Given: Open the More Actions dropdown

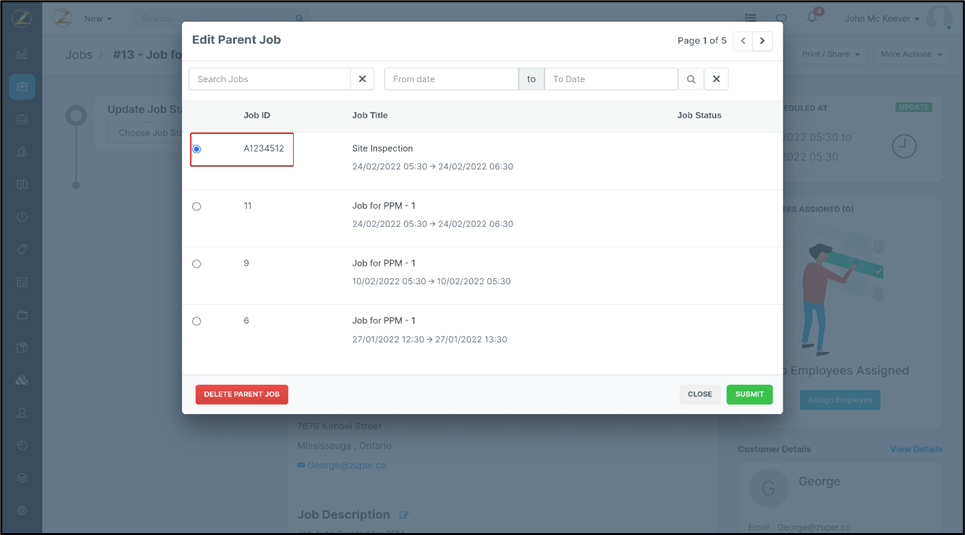Looking at the screenshot, I should click(910, 54).
